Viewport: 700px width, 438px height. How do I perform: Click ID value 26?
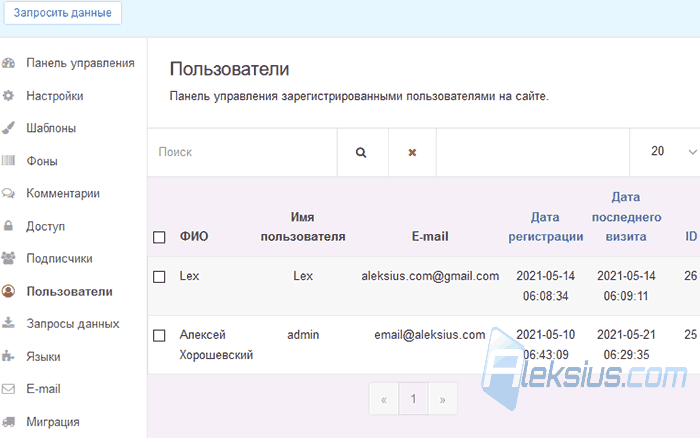pyautogui.click(x=691, y=276)
